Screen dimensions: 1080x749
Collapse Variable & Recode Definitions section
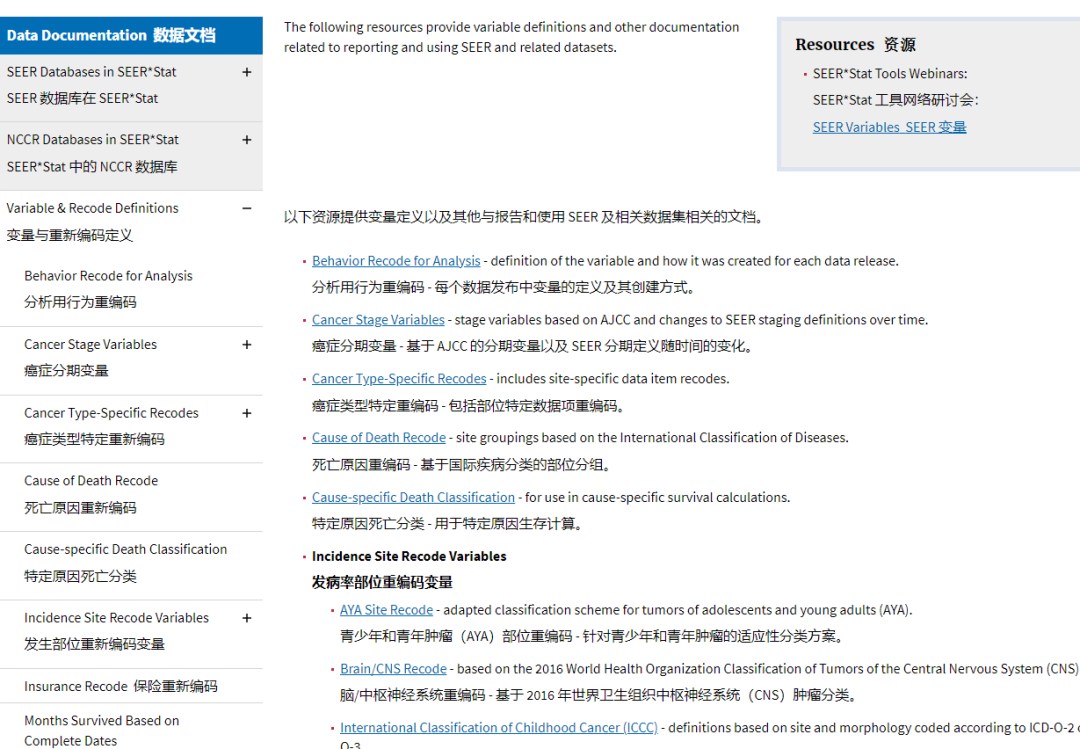247,208
